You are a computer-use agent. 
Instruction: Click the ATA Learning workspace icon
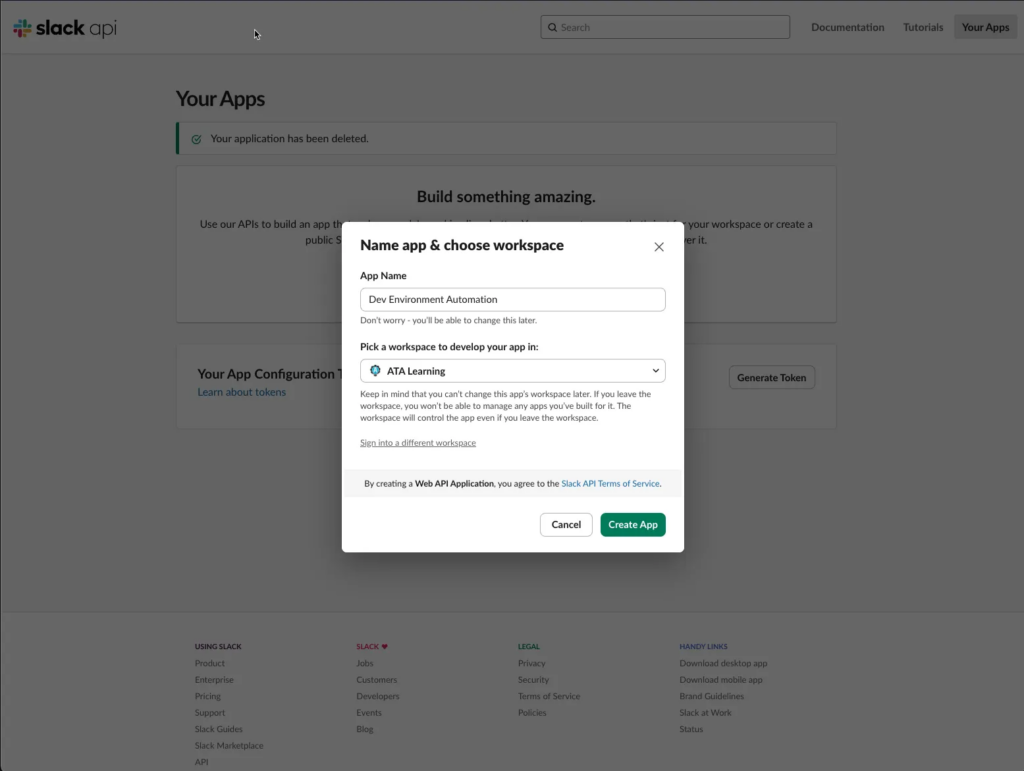pyautogui.click(x=375, y=371)
